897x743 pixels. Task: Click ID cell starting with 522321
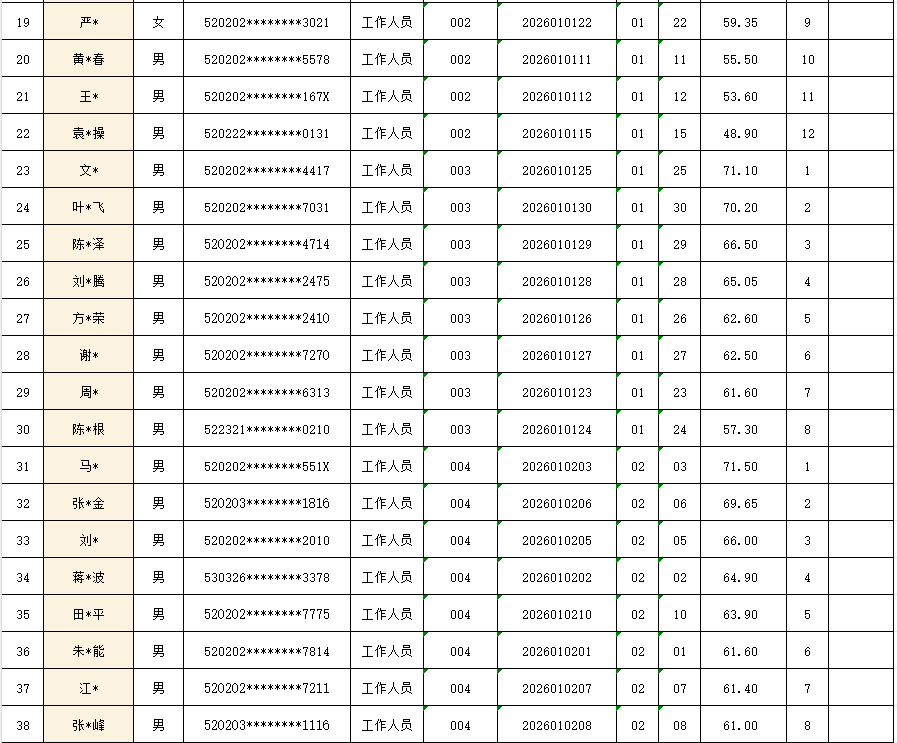[266, 429]
